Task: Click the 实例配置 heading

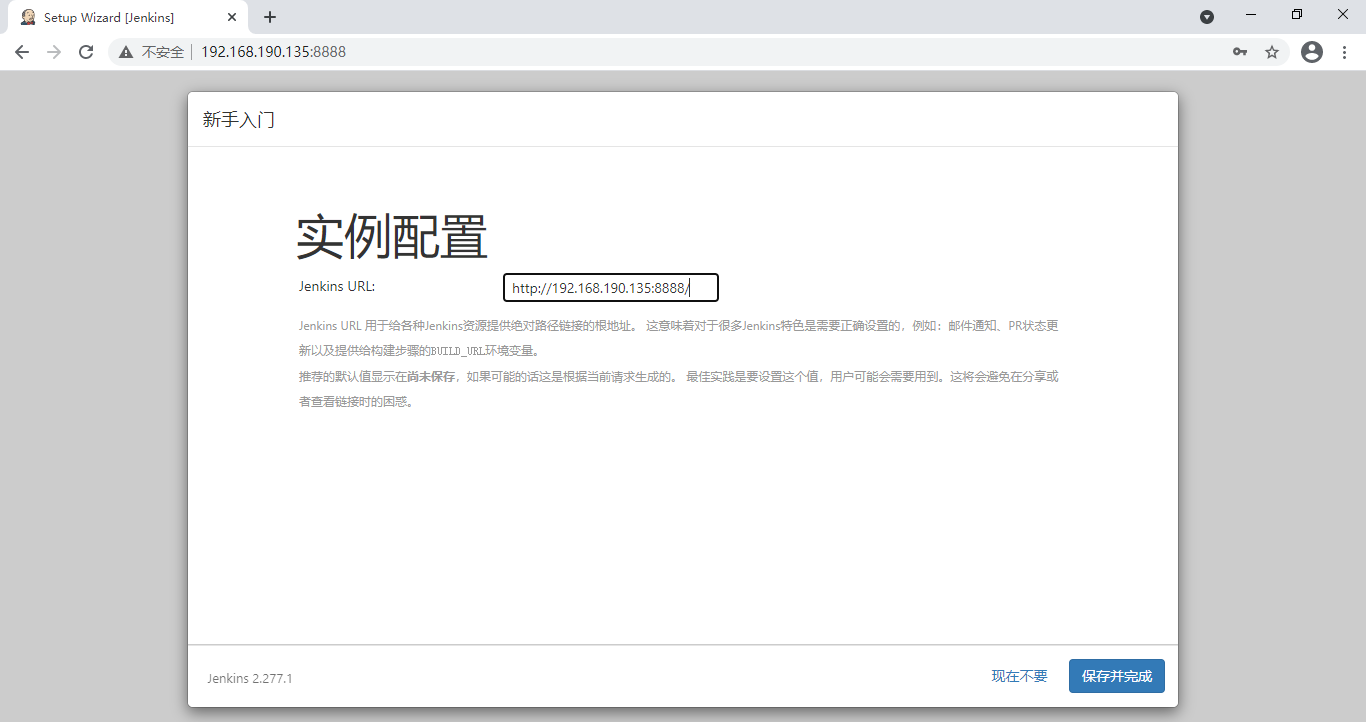Action: (x=392, y=238)
